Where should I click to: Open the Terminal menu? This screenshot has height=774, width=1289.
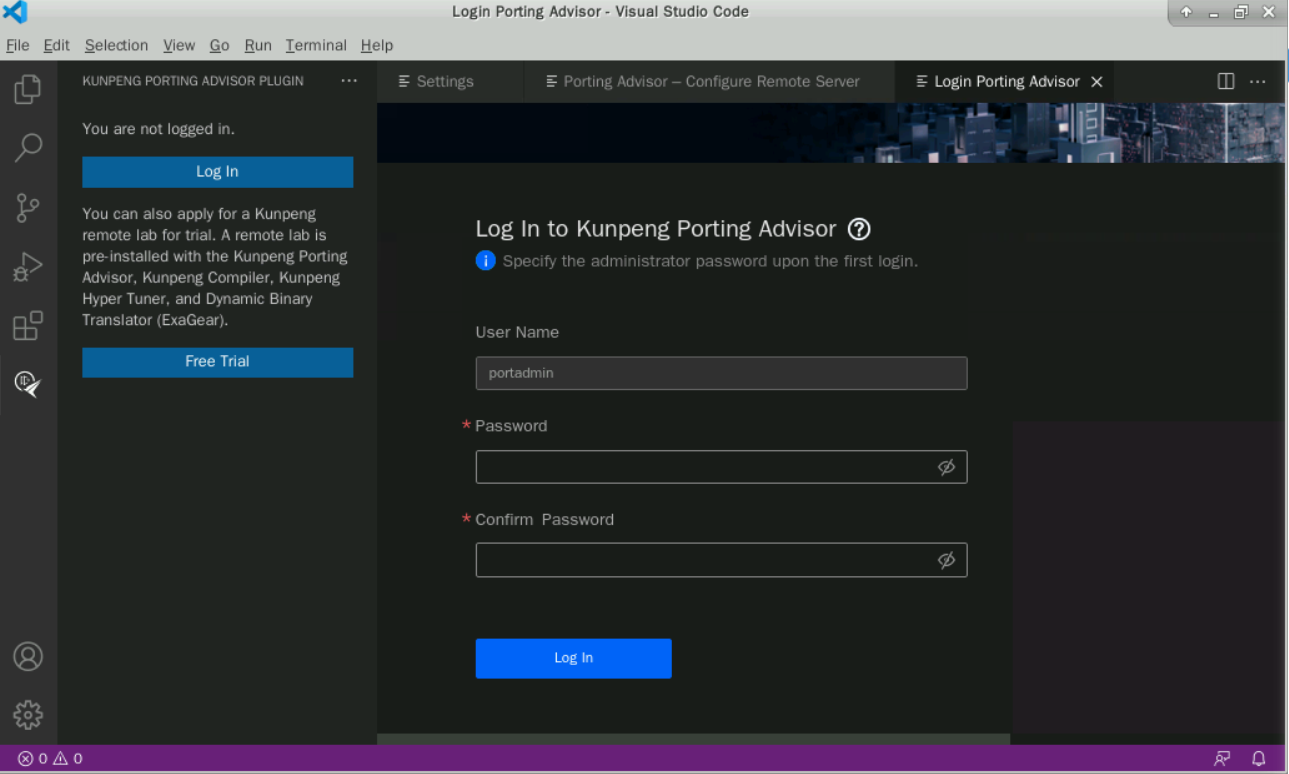click(x=316, y=45)
